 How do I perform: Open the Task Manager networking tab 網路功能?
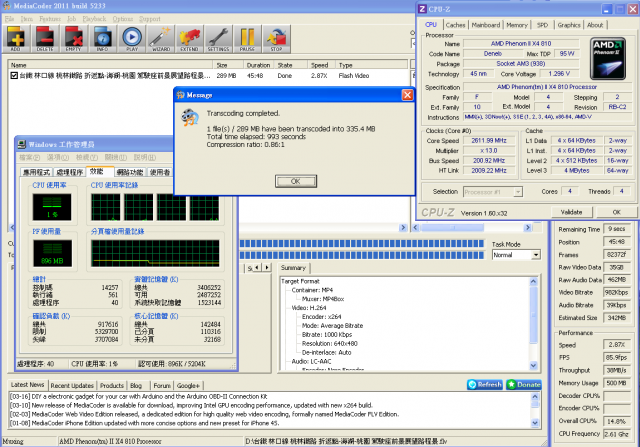pyautogui.click(x=130, y=172)
